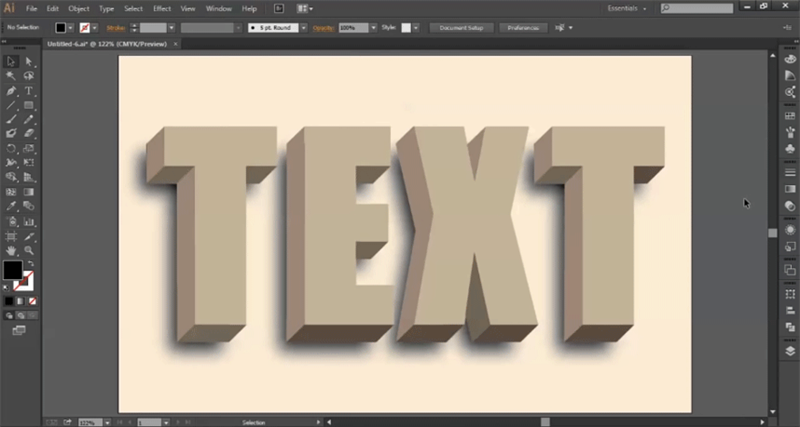Switch to Gradient paint mode
The height and width of the screenshot is (427, 800).
click(20, 301)
